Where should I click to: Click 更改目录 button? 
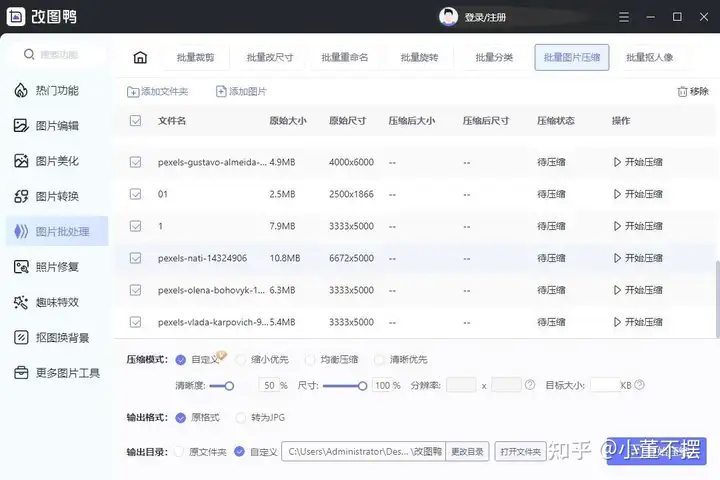pyautogui.click(x=468, y=452)
